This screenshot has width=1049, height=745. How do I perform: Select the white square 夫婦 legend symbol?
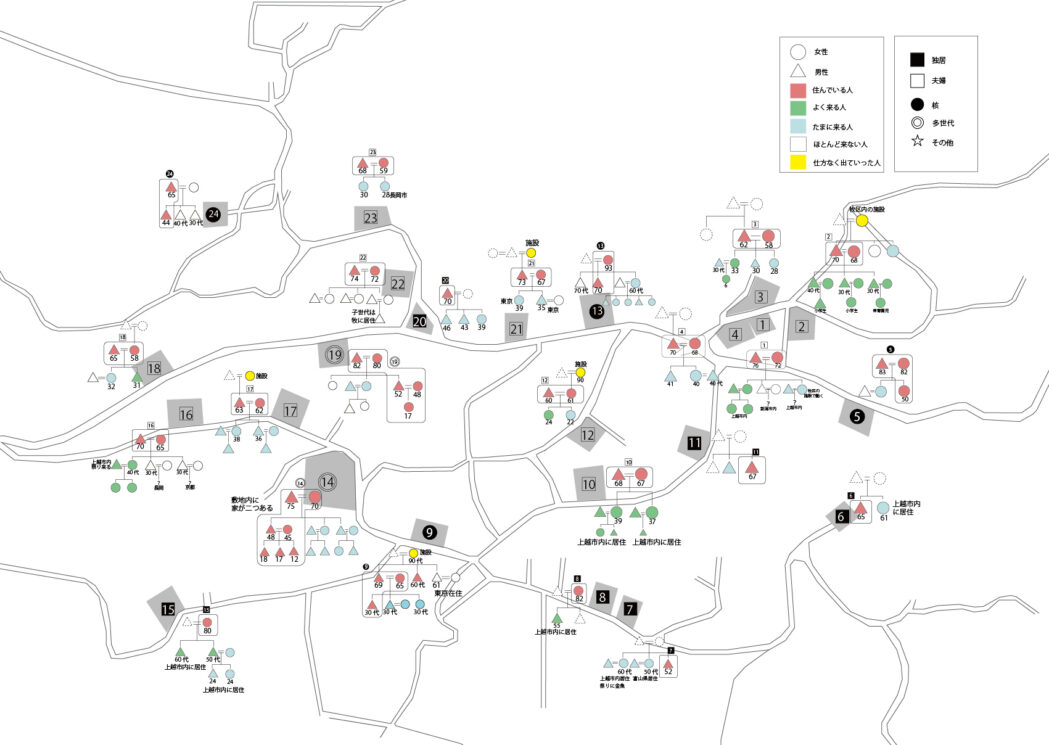point(916,82)
